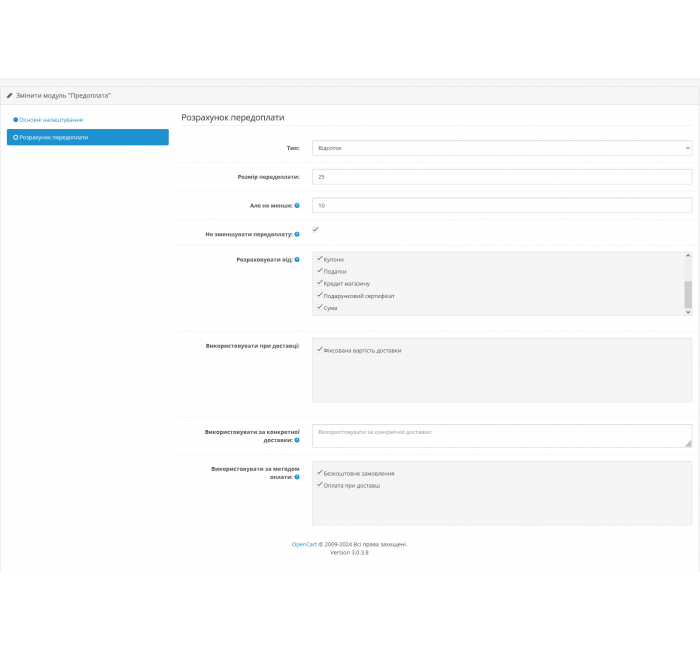Viewport: 700px width, 650px height.
Task: Show help icon for Розраховувати від
Action: [297, 259]
